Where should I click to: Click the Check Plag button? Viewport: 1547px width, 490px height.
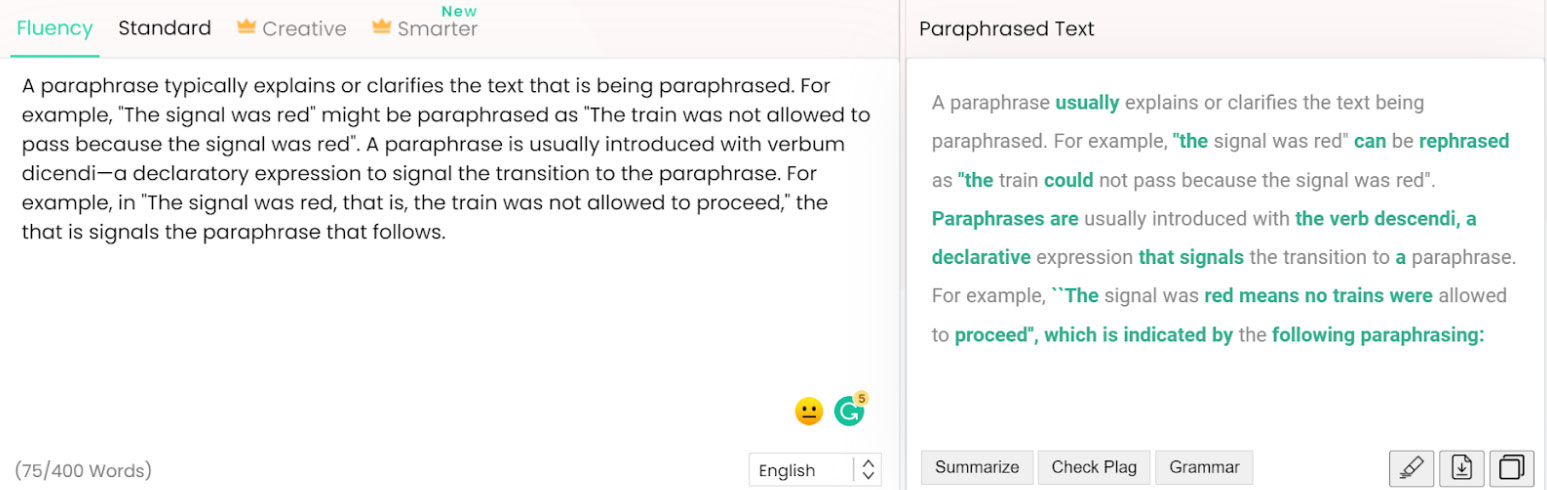(1094, 467)
